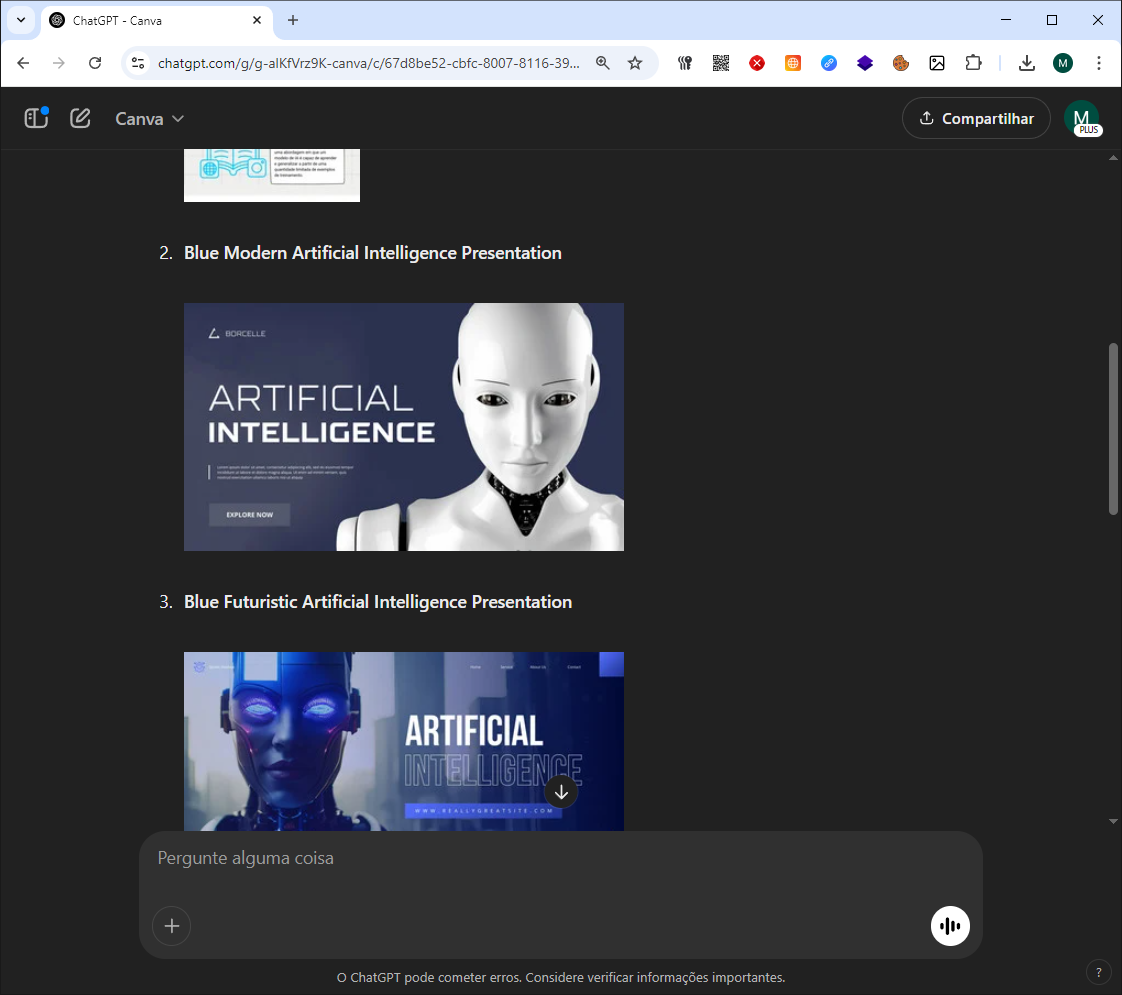The width and height of the screenshot is (1122, 995).
Task: View site information icon in address bar
Action: click(138, 63)
